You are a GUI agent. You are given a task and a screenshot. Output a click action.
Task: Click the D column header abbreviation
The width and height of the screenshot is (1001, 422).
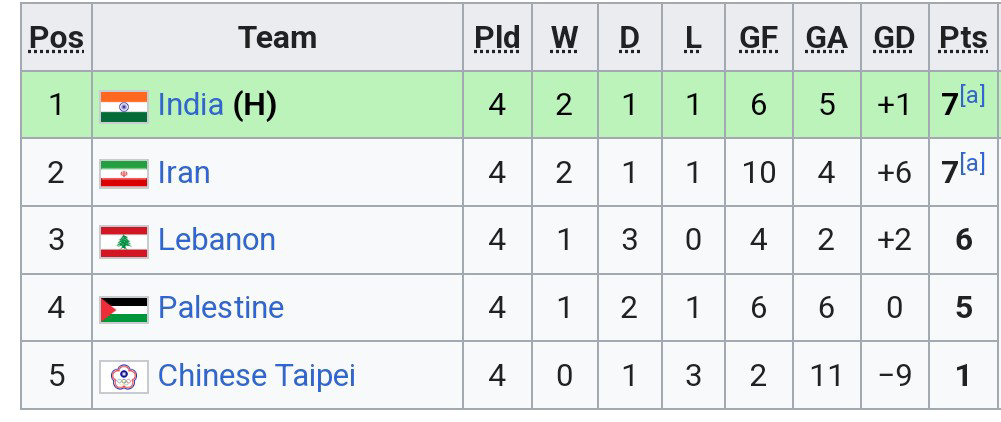pos(629,38)
